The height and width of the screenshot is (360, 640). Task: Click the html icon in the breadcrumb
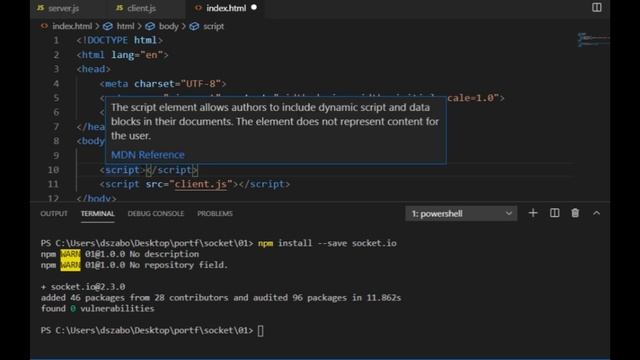coord(107,26)
